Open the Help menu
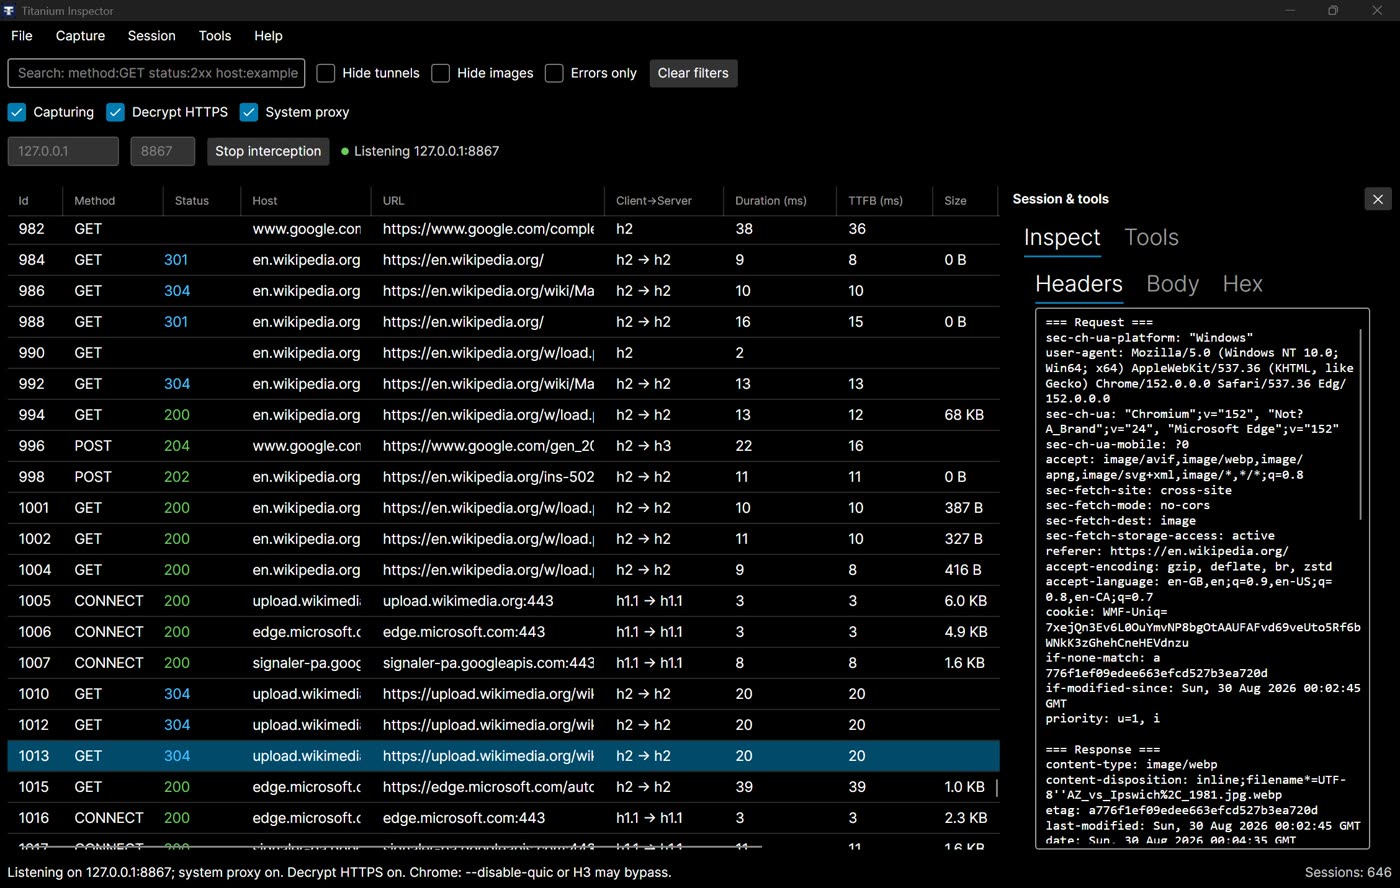Viewport: 1400px width, 888px height. (268, 36)
